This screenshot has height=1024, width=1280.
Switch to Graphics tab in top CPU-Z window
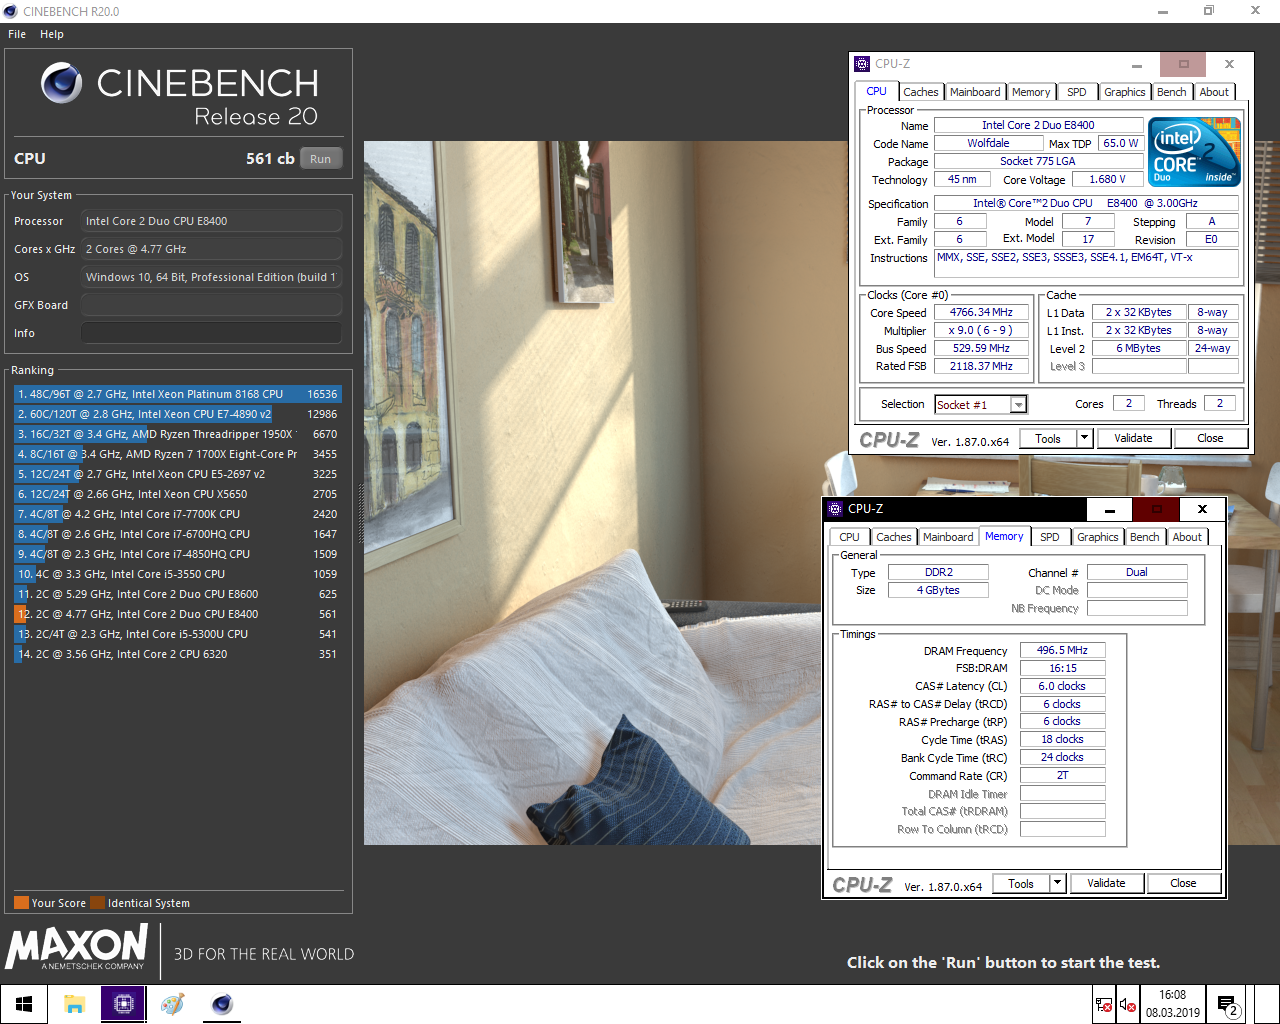point(1125,92)
